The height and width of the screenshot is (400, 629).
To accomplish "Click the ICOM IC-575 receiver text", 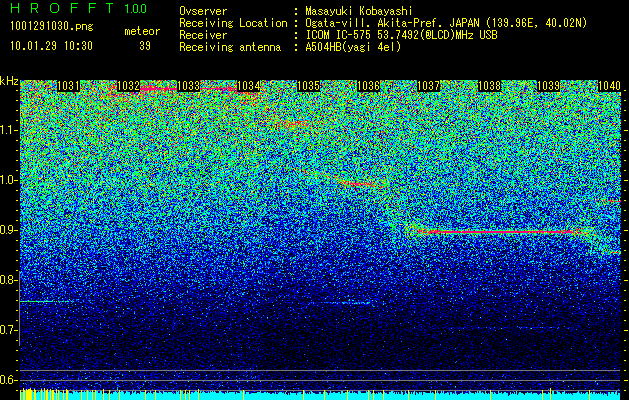I will coord(401,35).
